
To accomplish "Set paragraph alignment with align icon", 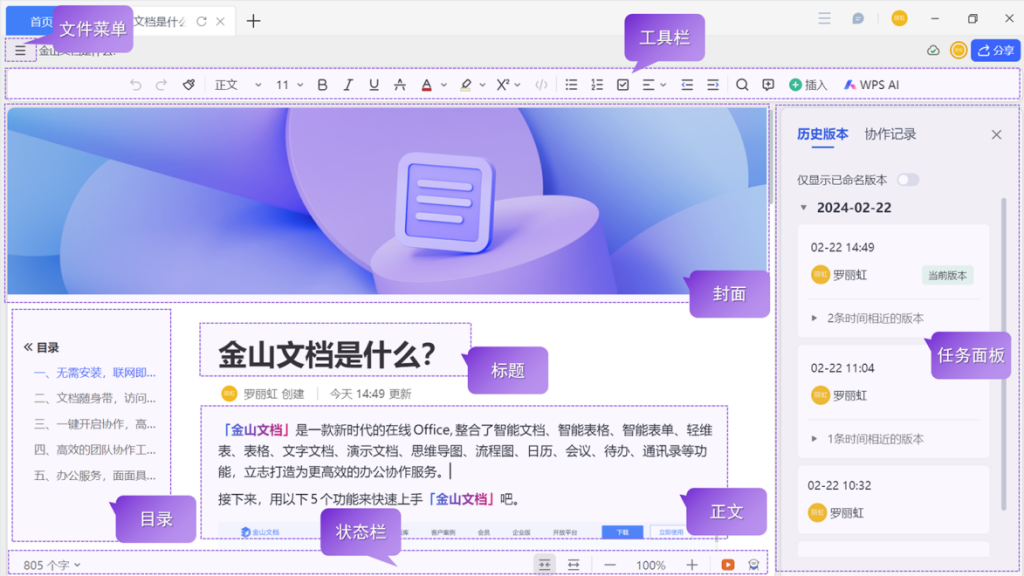I will tap(648, 85).
